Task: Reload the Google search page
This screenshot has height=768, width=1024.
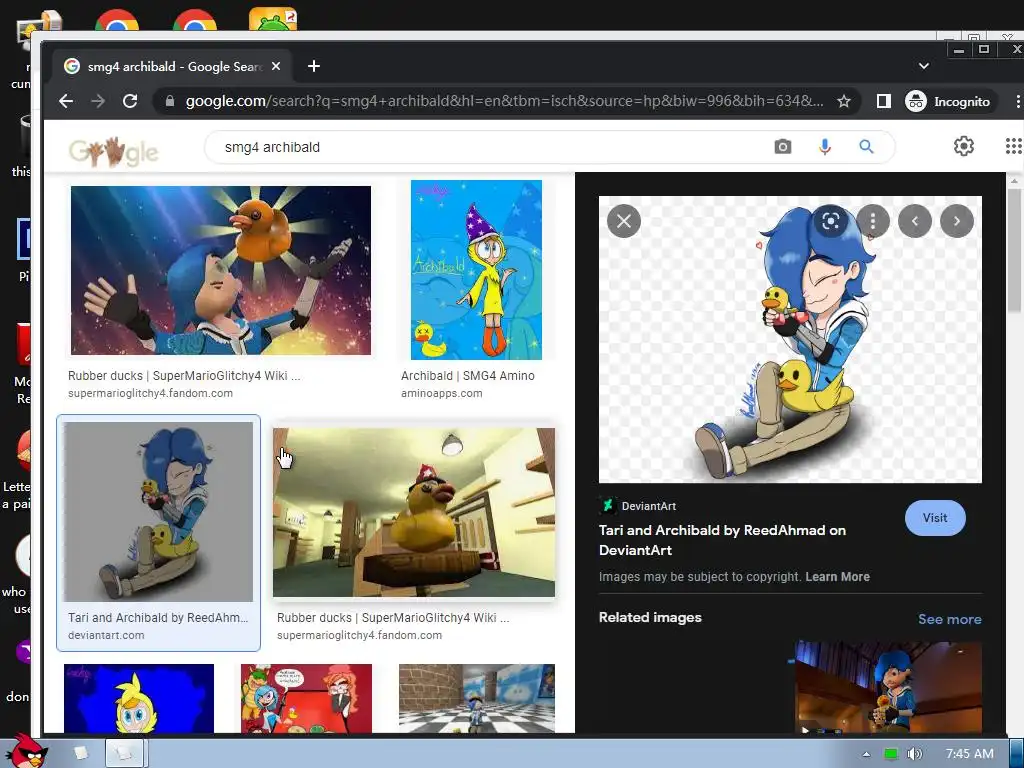Action: (x=130, y=101)
